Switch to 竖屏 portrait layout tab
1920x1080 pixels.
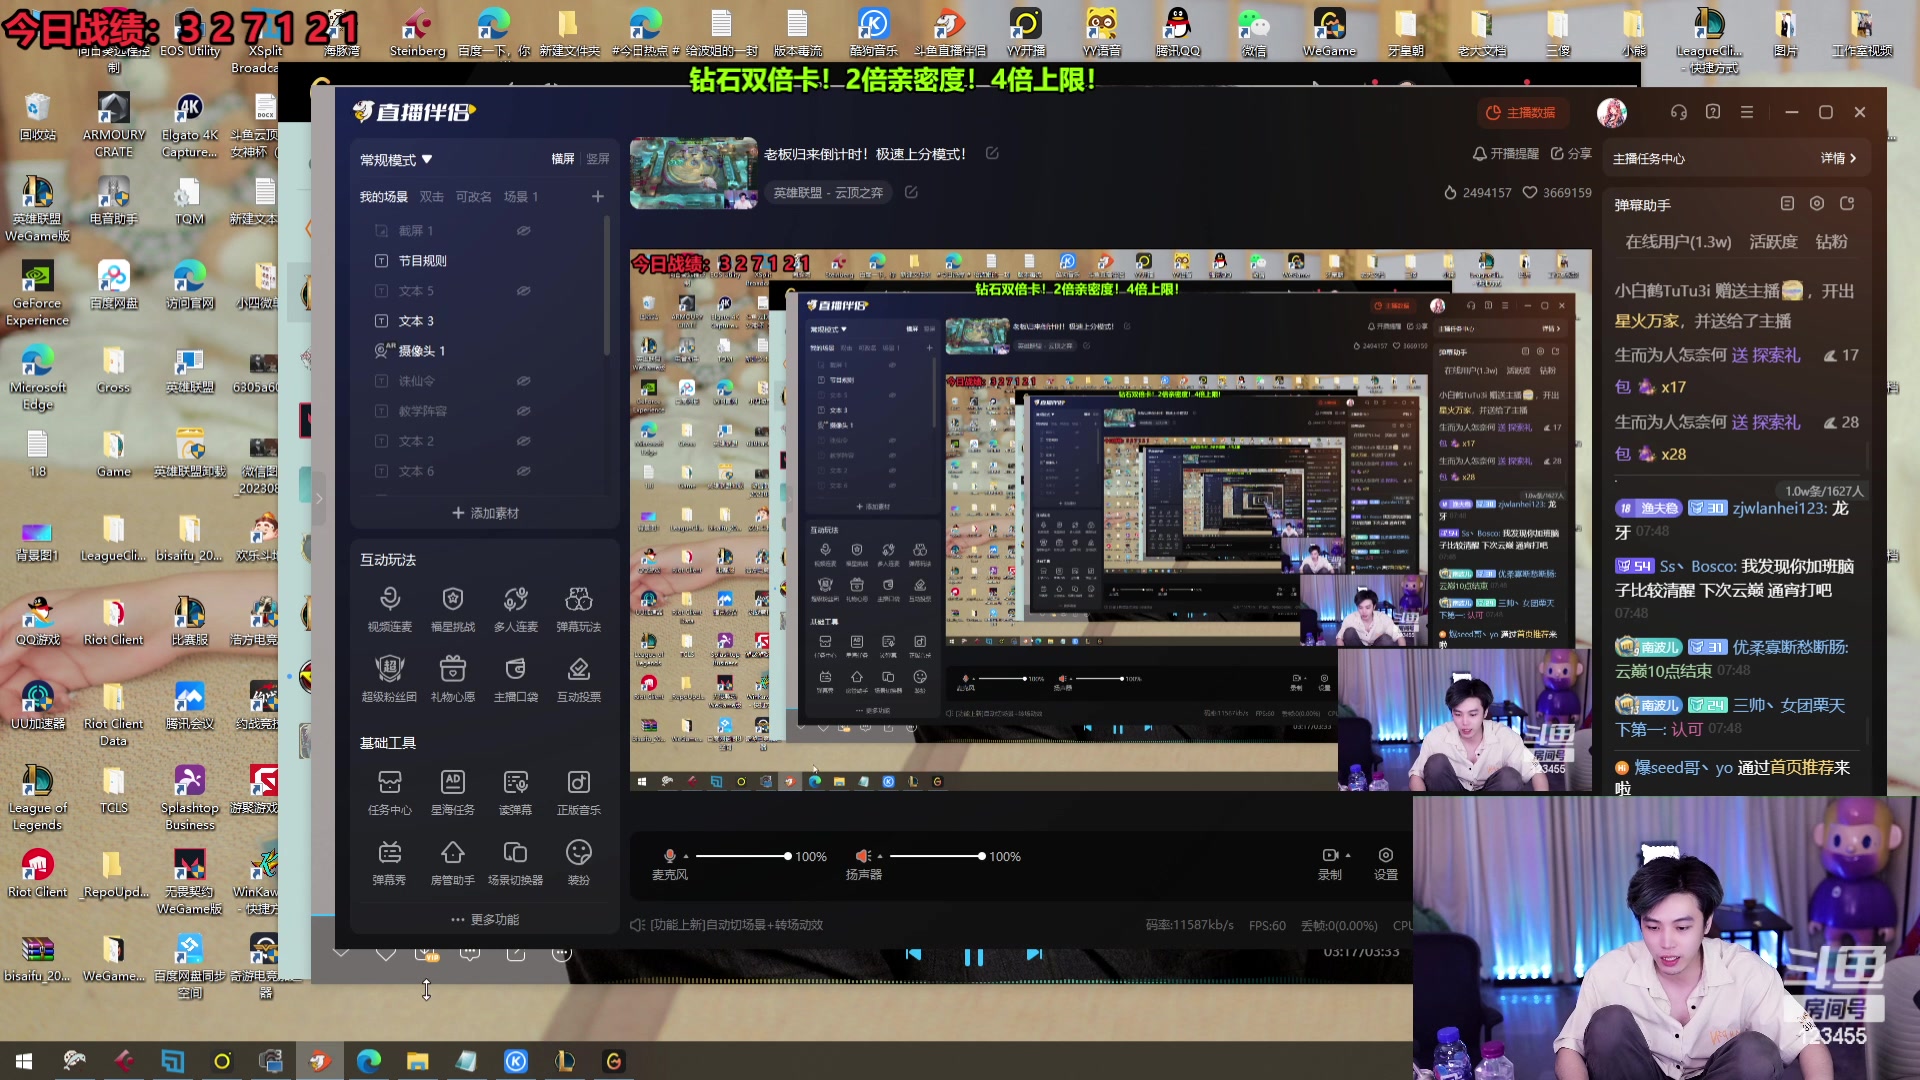pyautogui.click(x=598, y=159)
